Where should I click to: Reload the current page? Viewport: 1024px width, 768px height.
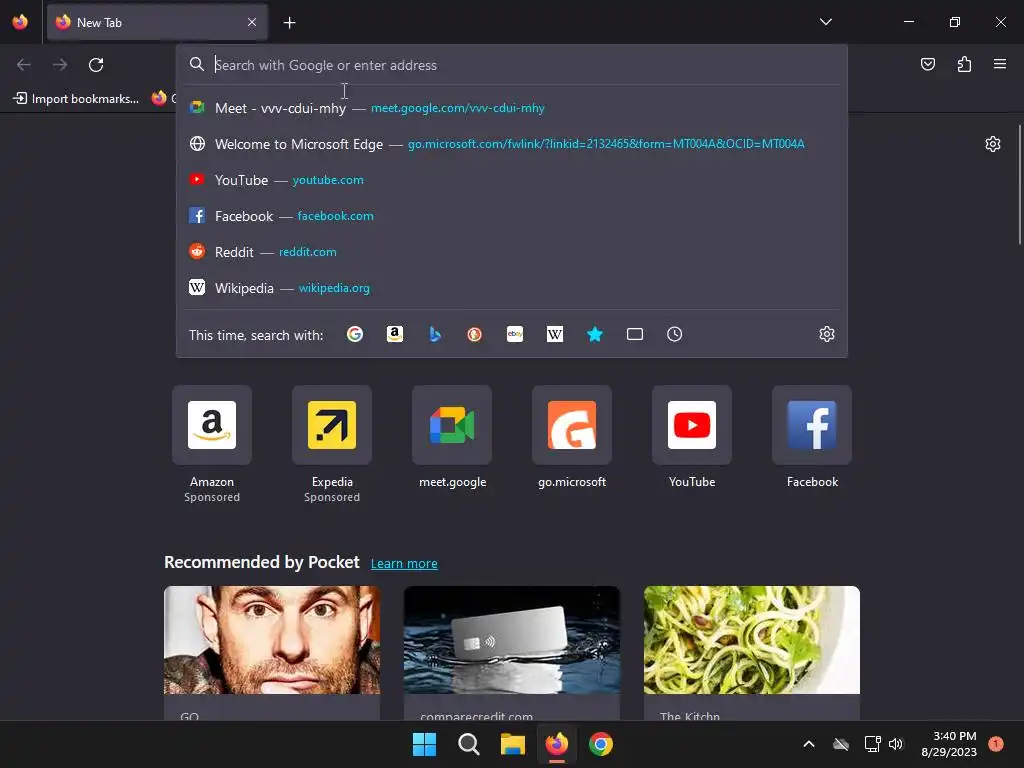pyautogui.click(x=96, y=65)
